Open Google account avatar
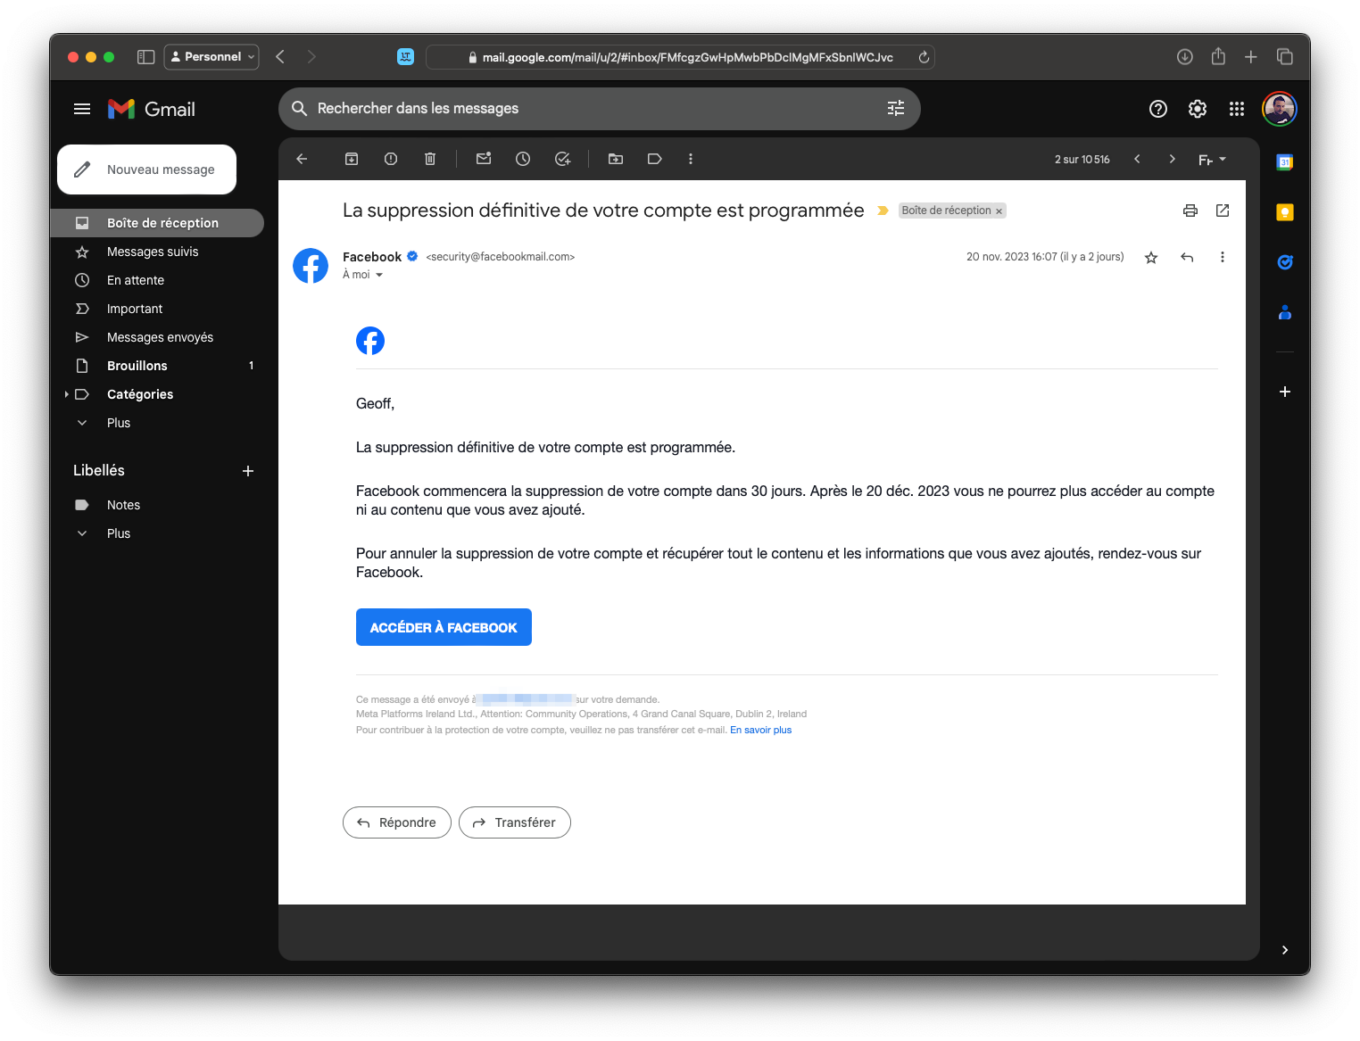1360x1041 pixels. tap(1280, 109)
